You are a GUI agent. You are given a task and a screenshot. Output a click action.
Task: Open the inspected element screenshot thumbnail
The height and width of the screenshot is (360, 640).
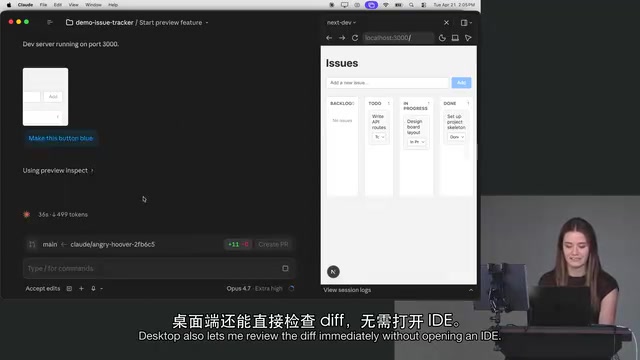click(x=45, y=97)
